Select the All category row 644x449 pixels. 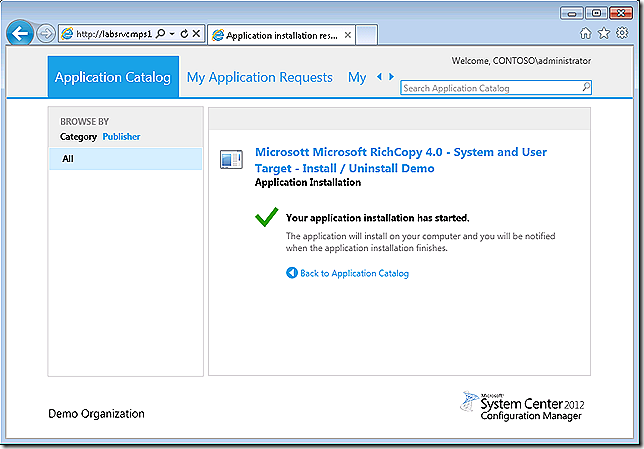[x=126, y=159]
